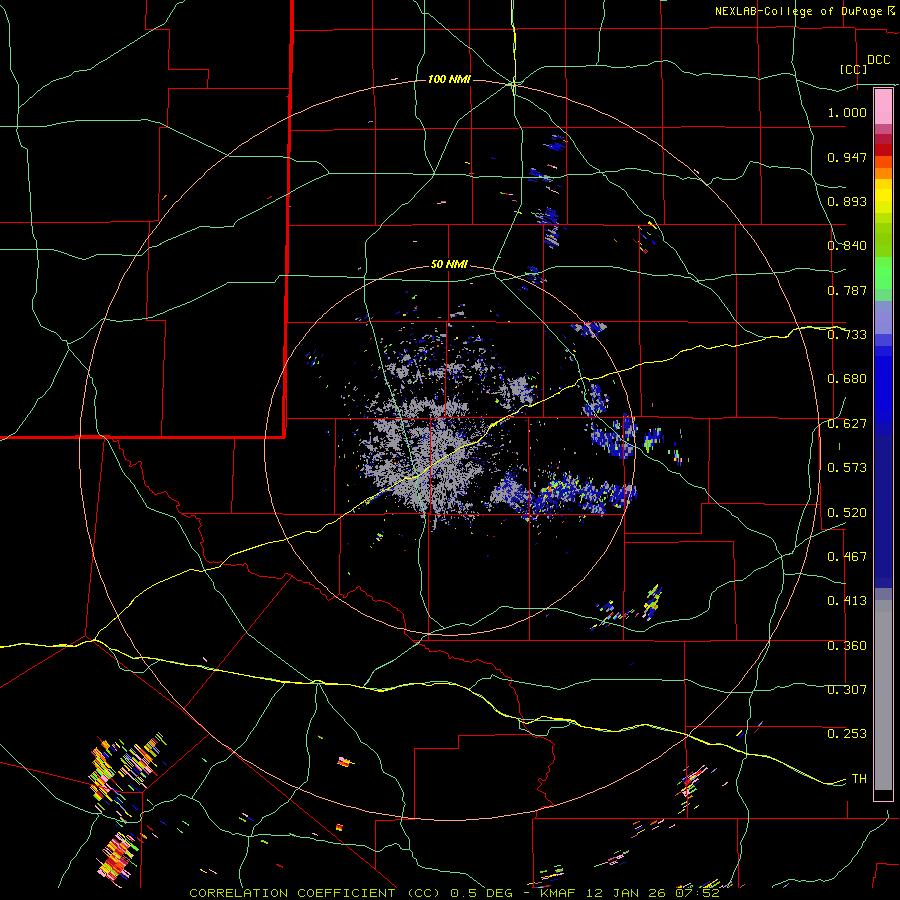
Task: Click the 0.520 legend value
Action: click(x=847, y=513)
